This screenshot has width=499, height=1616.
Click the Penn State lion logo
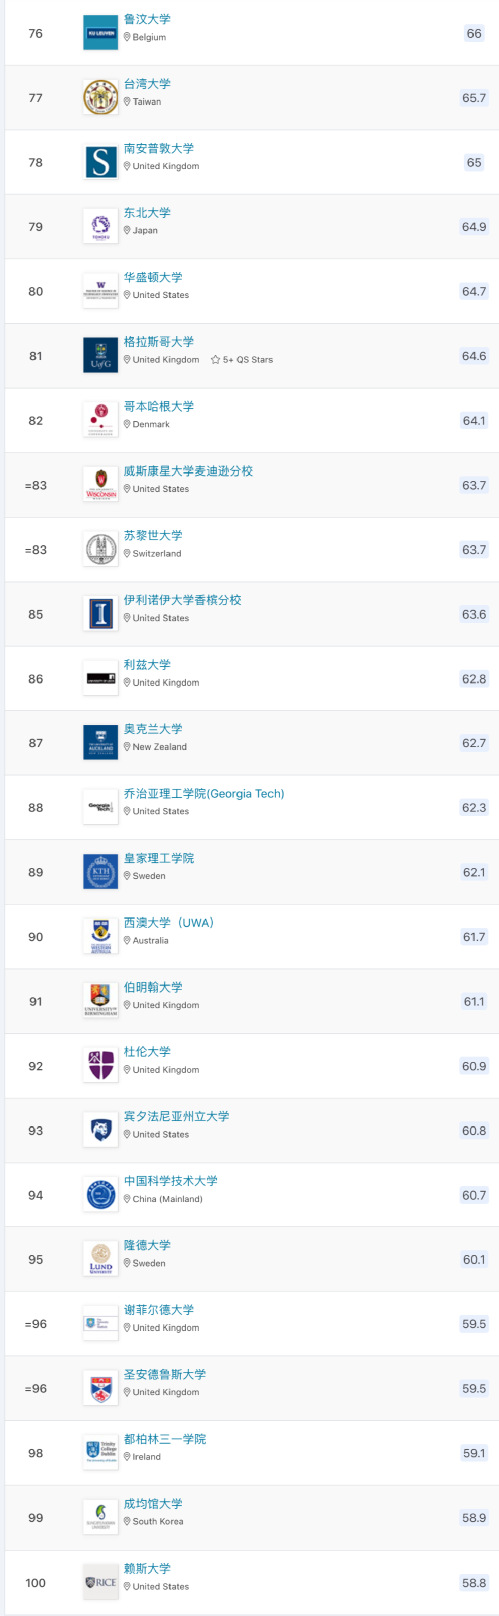[100, 1130]
